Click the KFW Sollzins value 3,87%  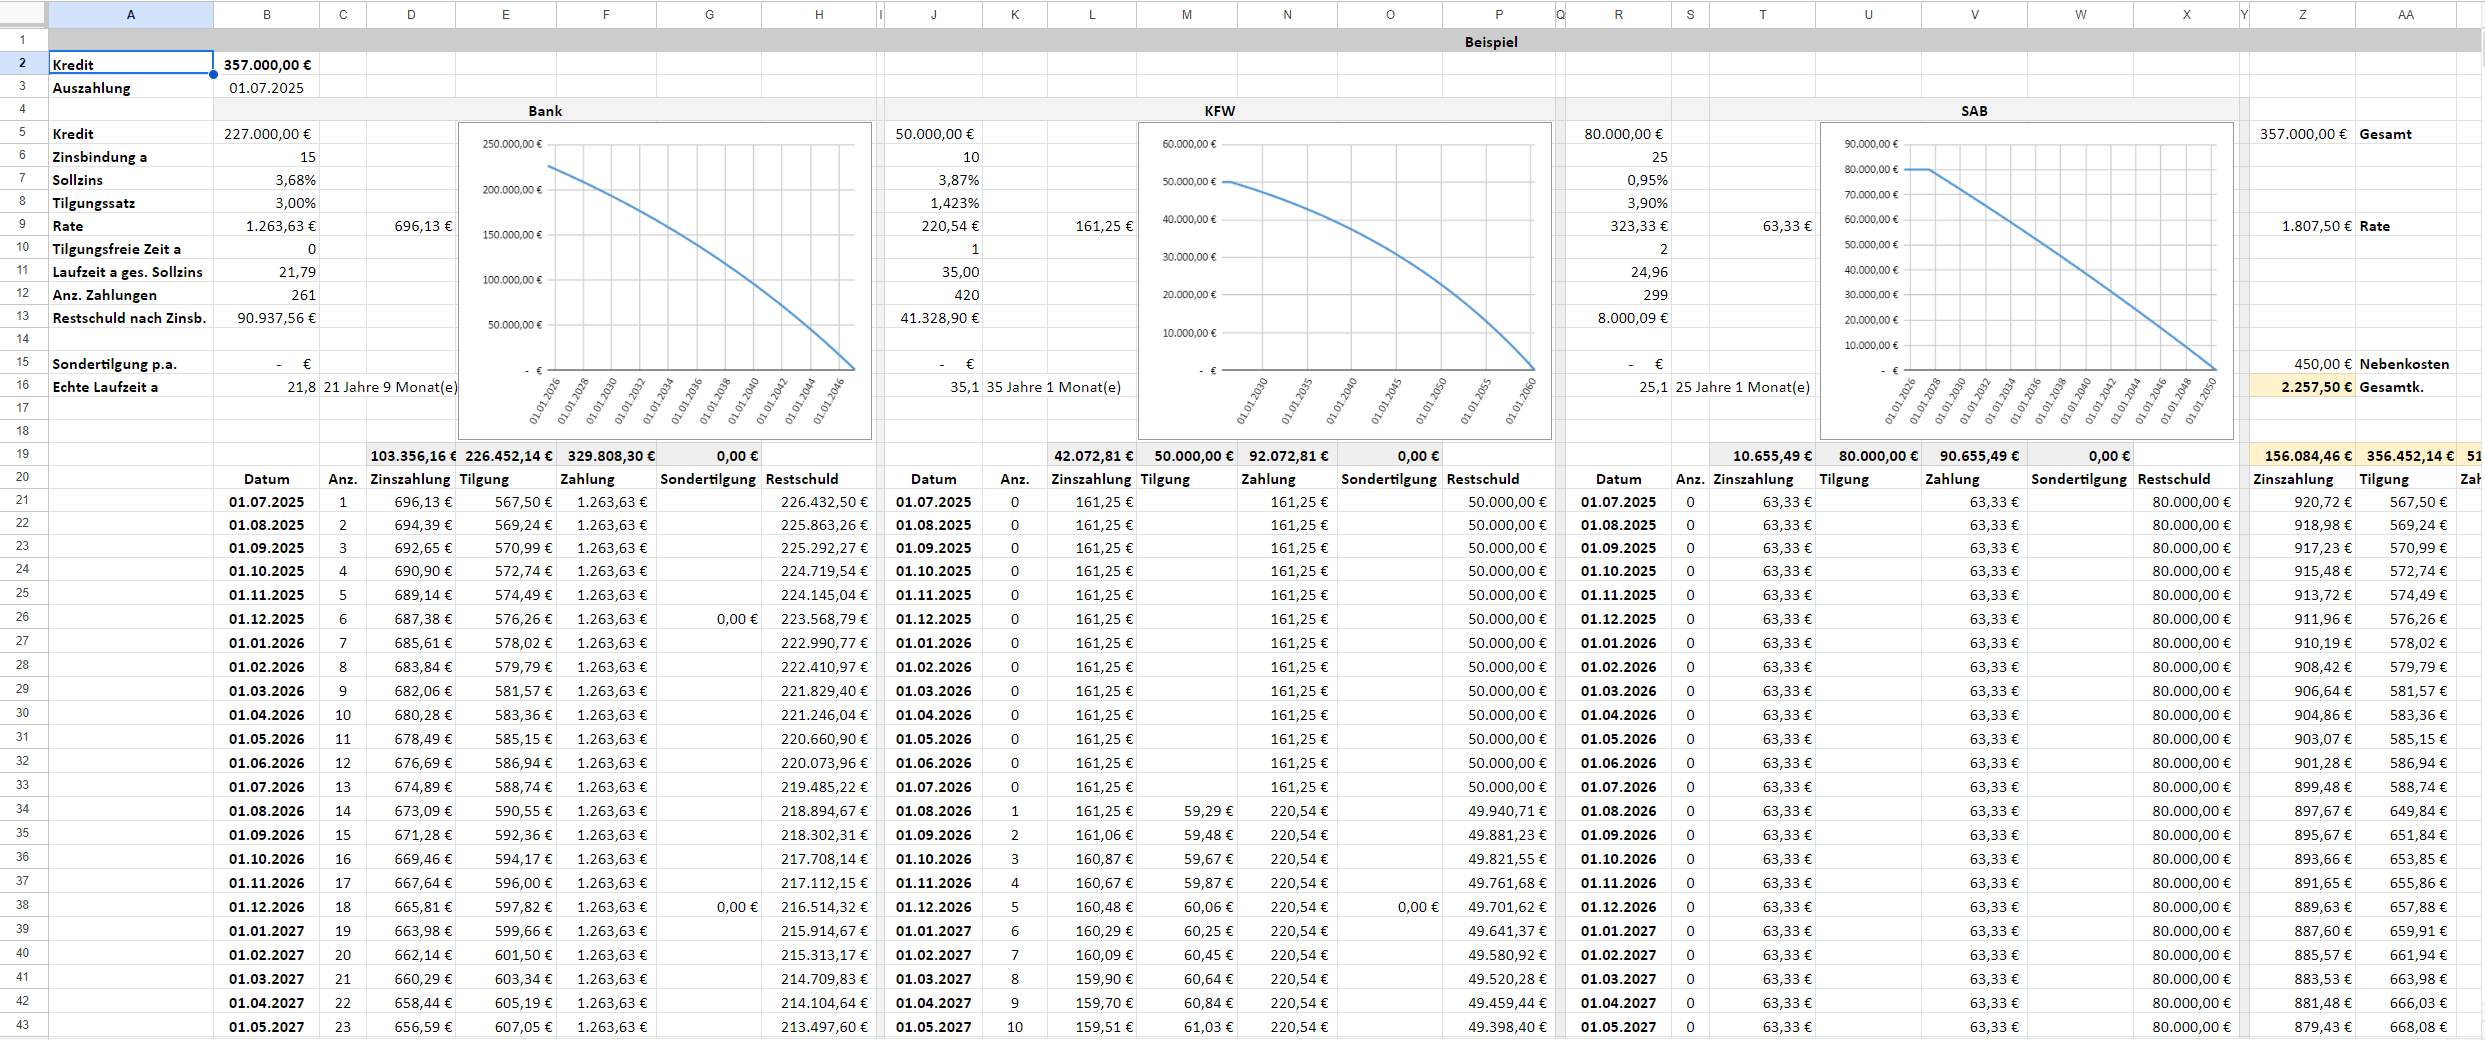933,180
